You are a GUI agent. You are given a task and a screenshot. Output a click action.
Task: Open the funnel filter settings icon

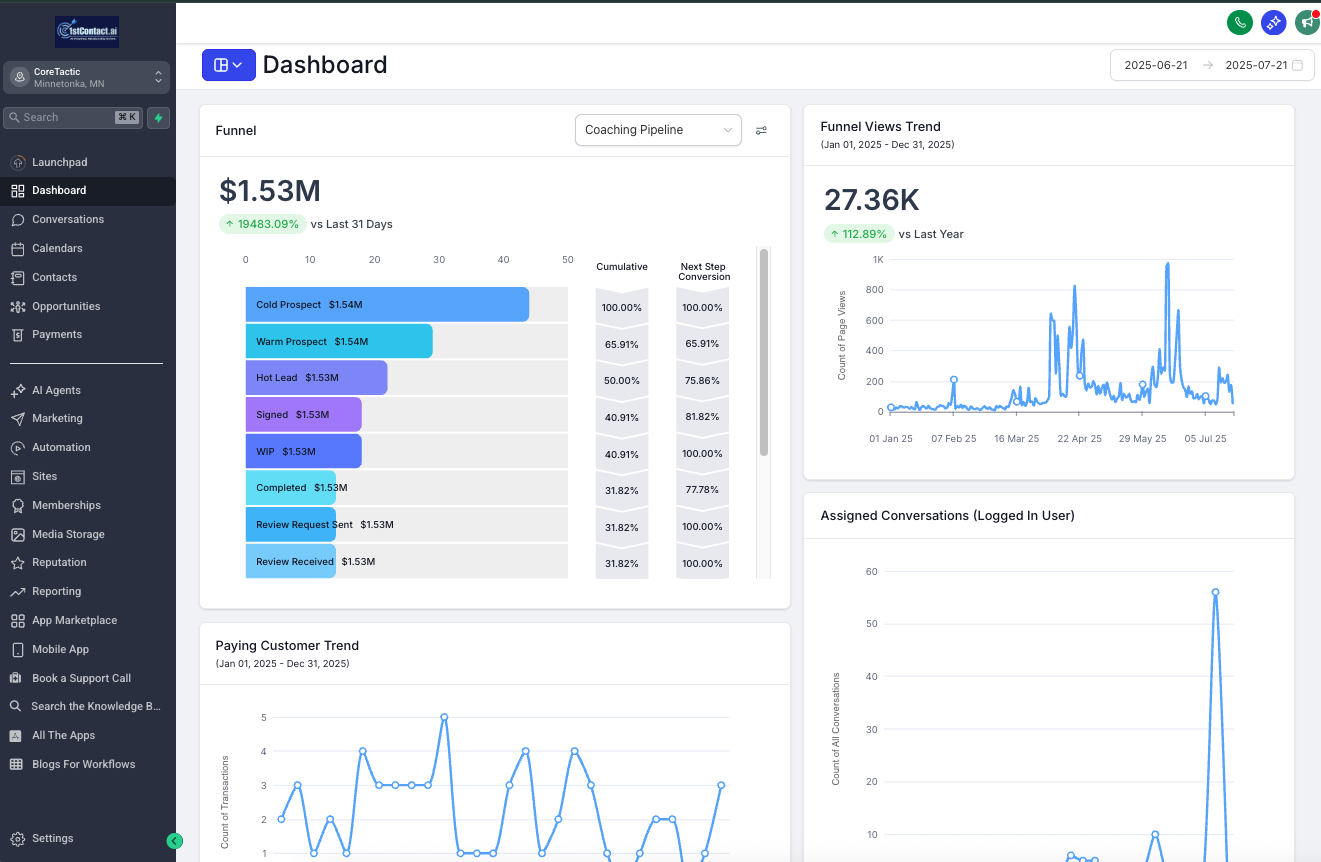(761, 130)
